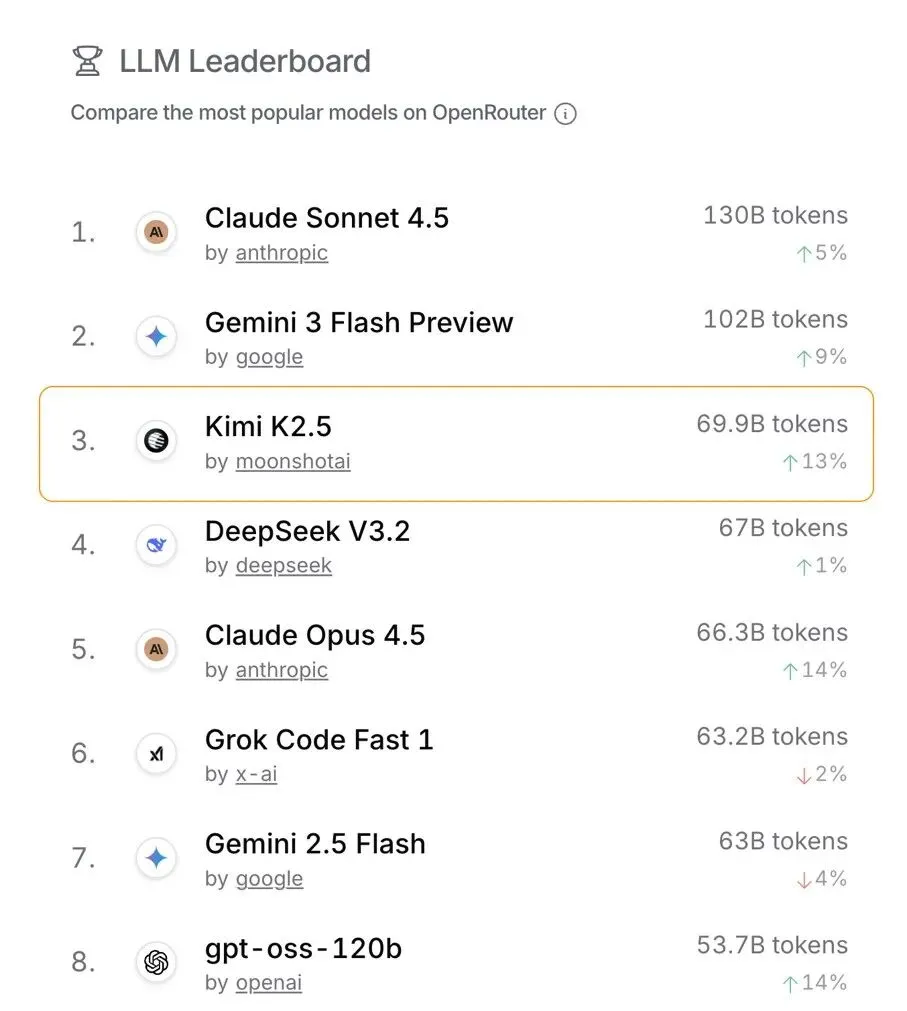Click the info icon after OpenRouter
907x1011 pixels.
[x=565, y=114]
